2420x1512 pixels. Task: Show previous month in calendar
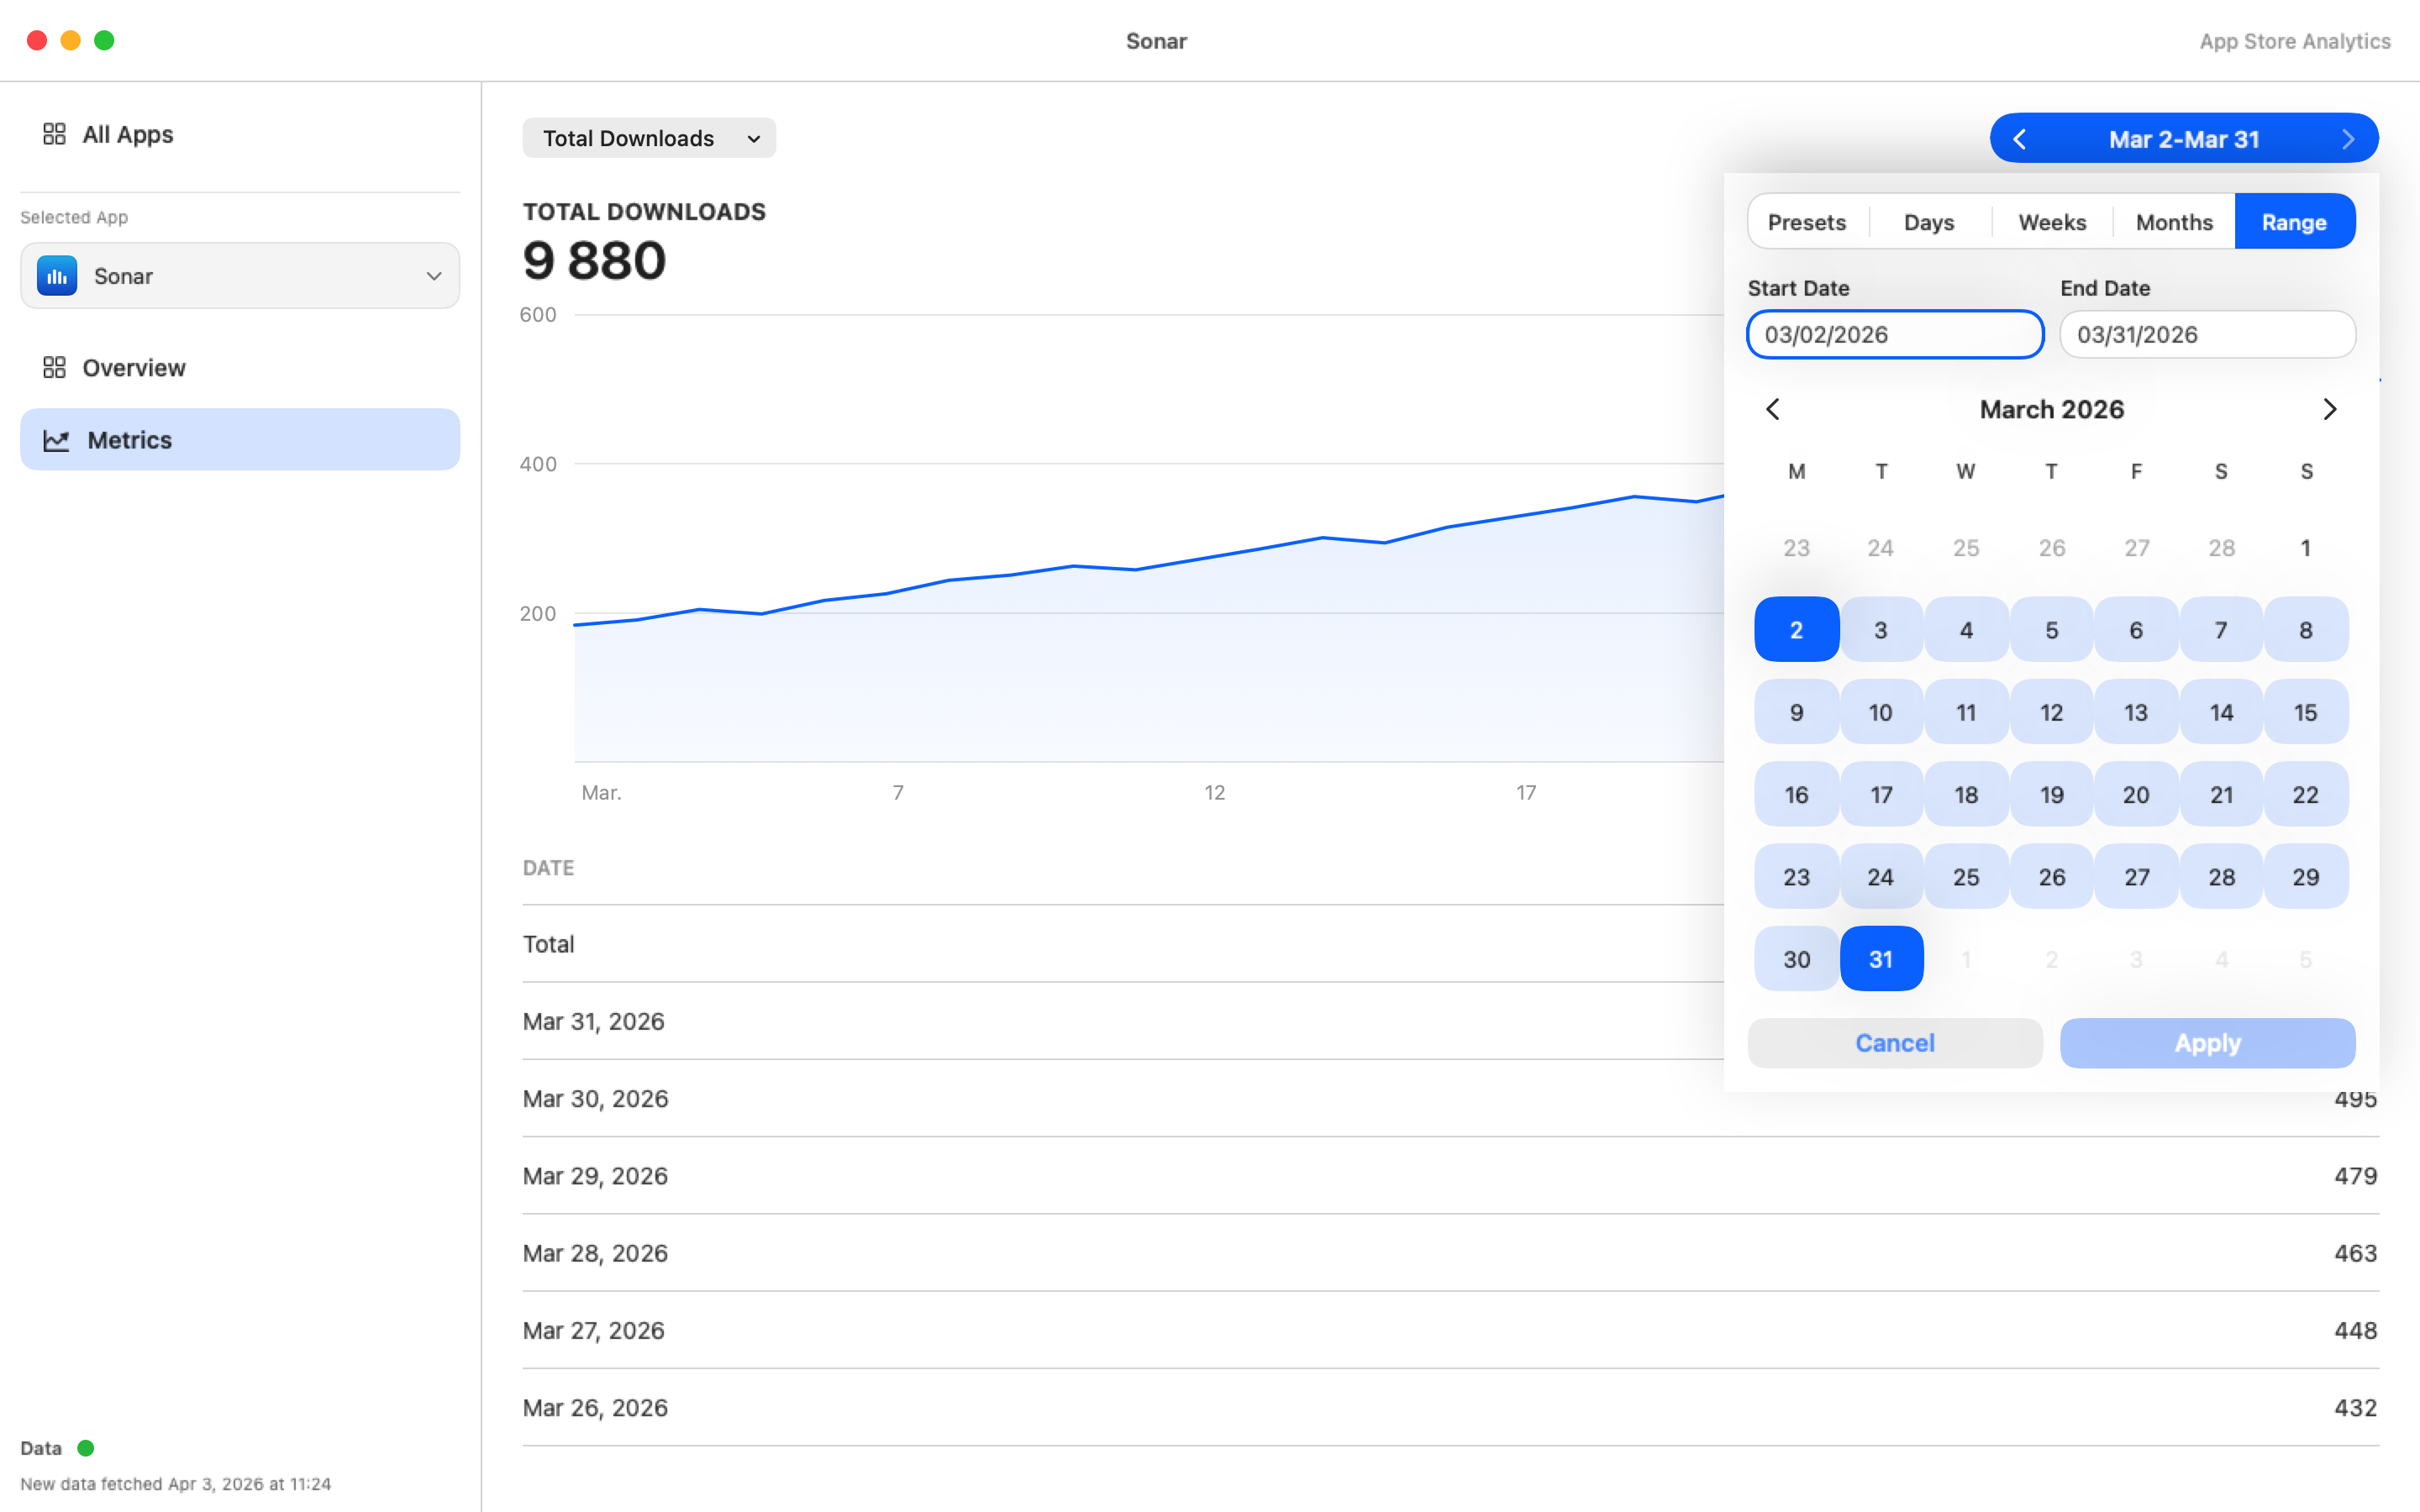tap(1773, 409)
